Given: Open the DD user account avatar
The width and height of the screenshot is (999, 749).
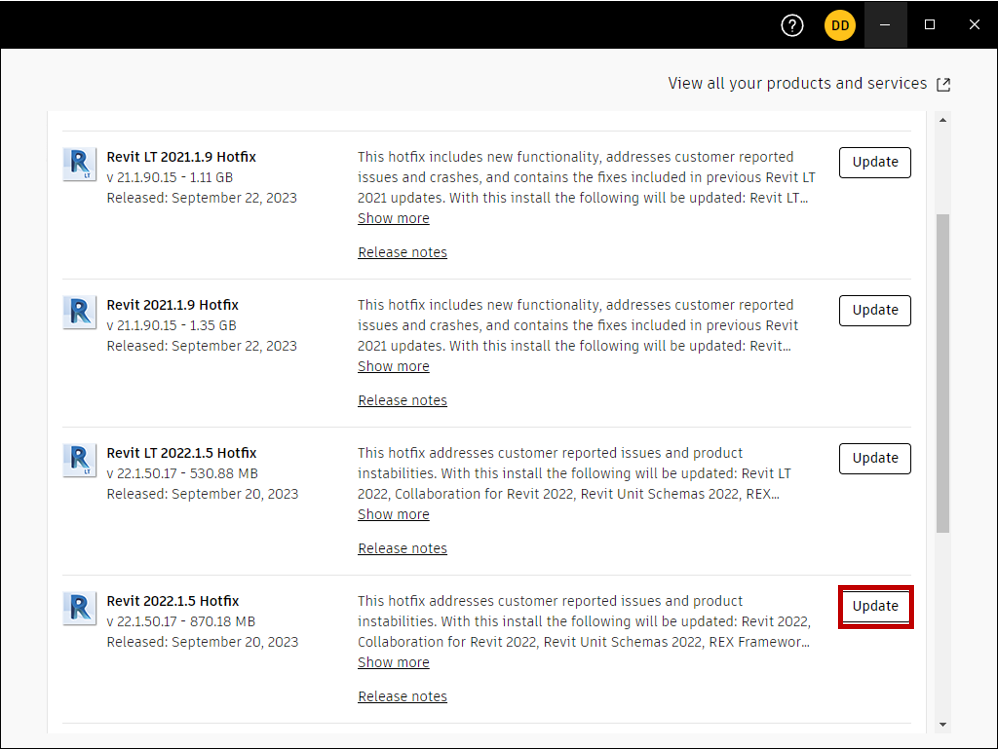Looking at the screenshot, I should [x=840, y=25].
